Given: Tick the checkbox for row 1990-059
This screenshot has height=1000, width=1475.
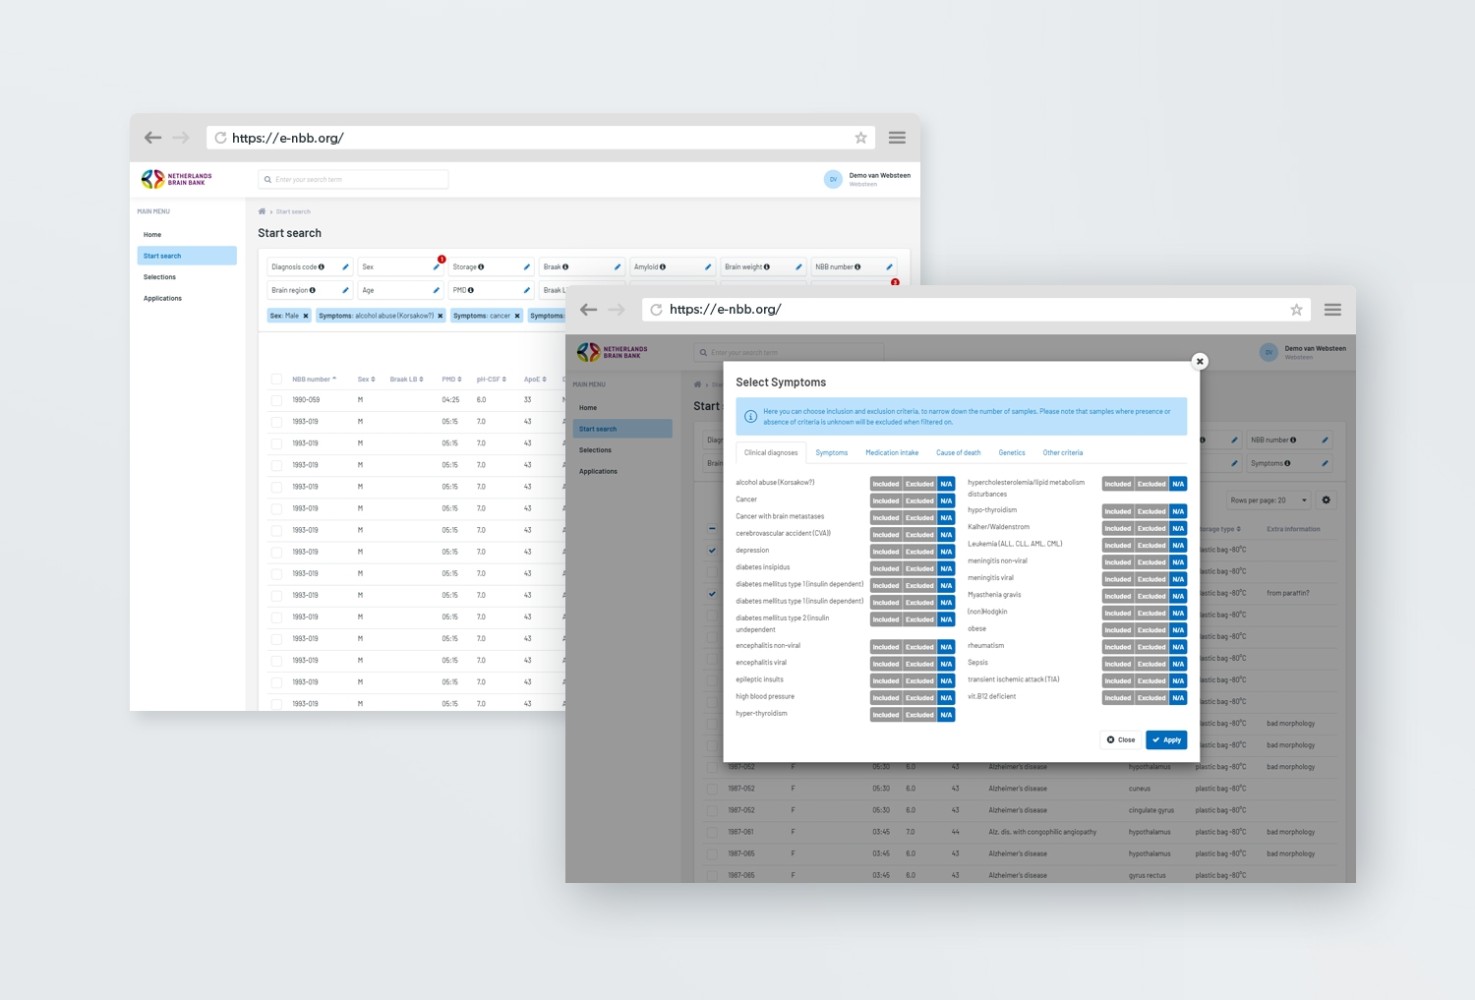Looking at the screenshot, I should [x=276, y=400].
